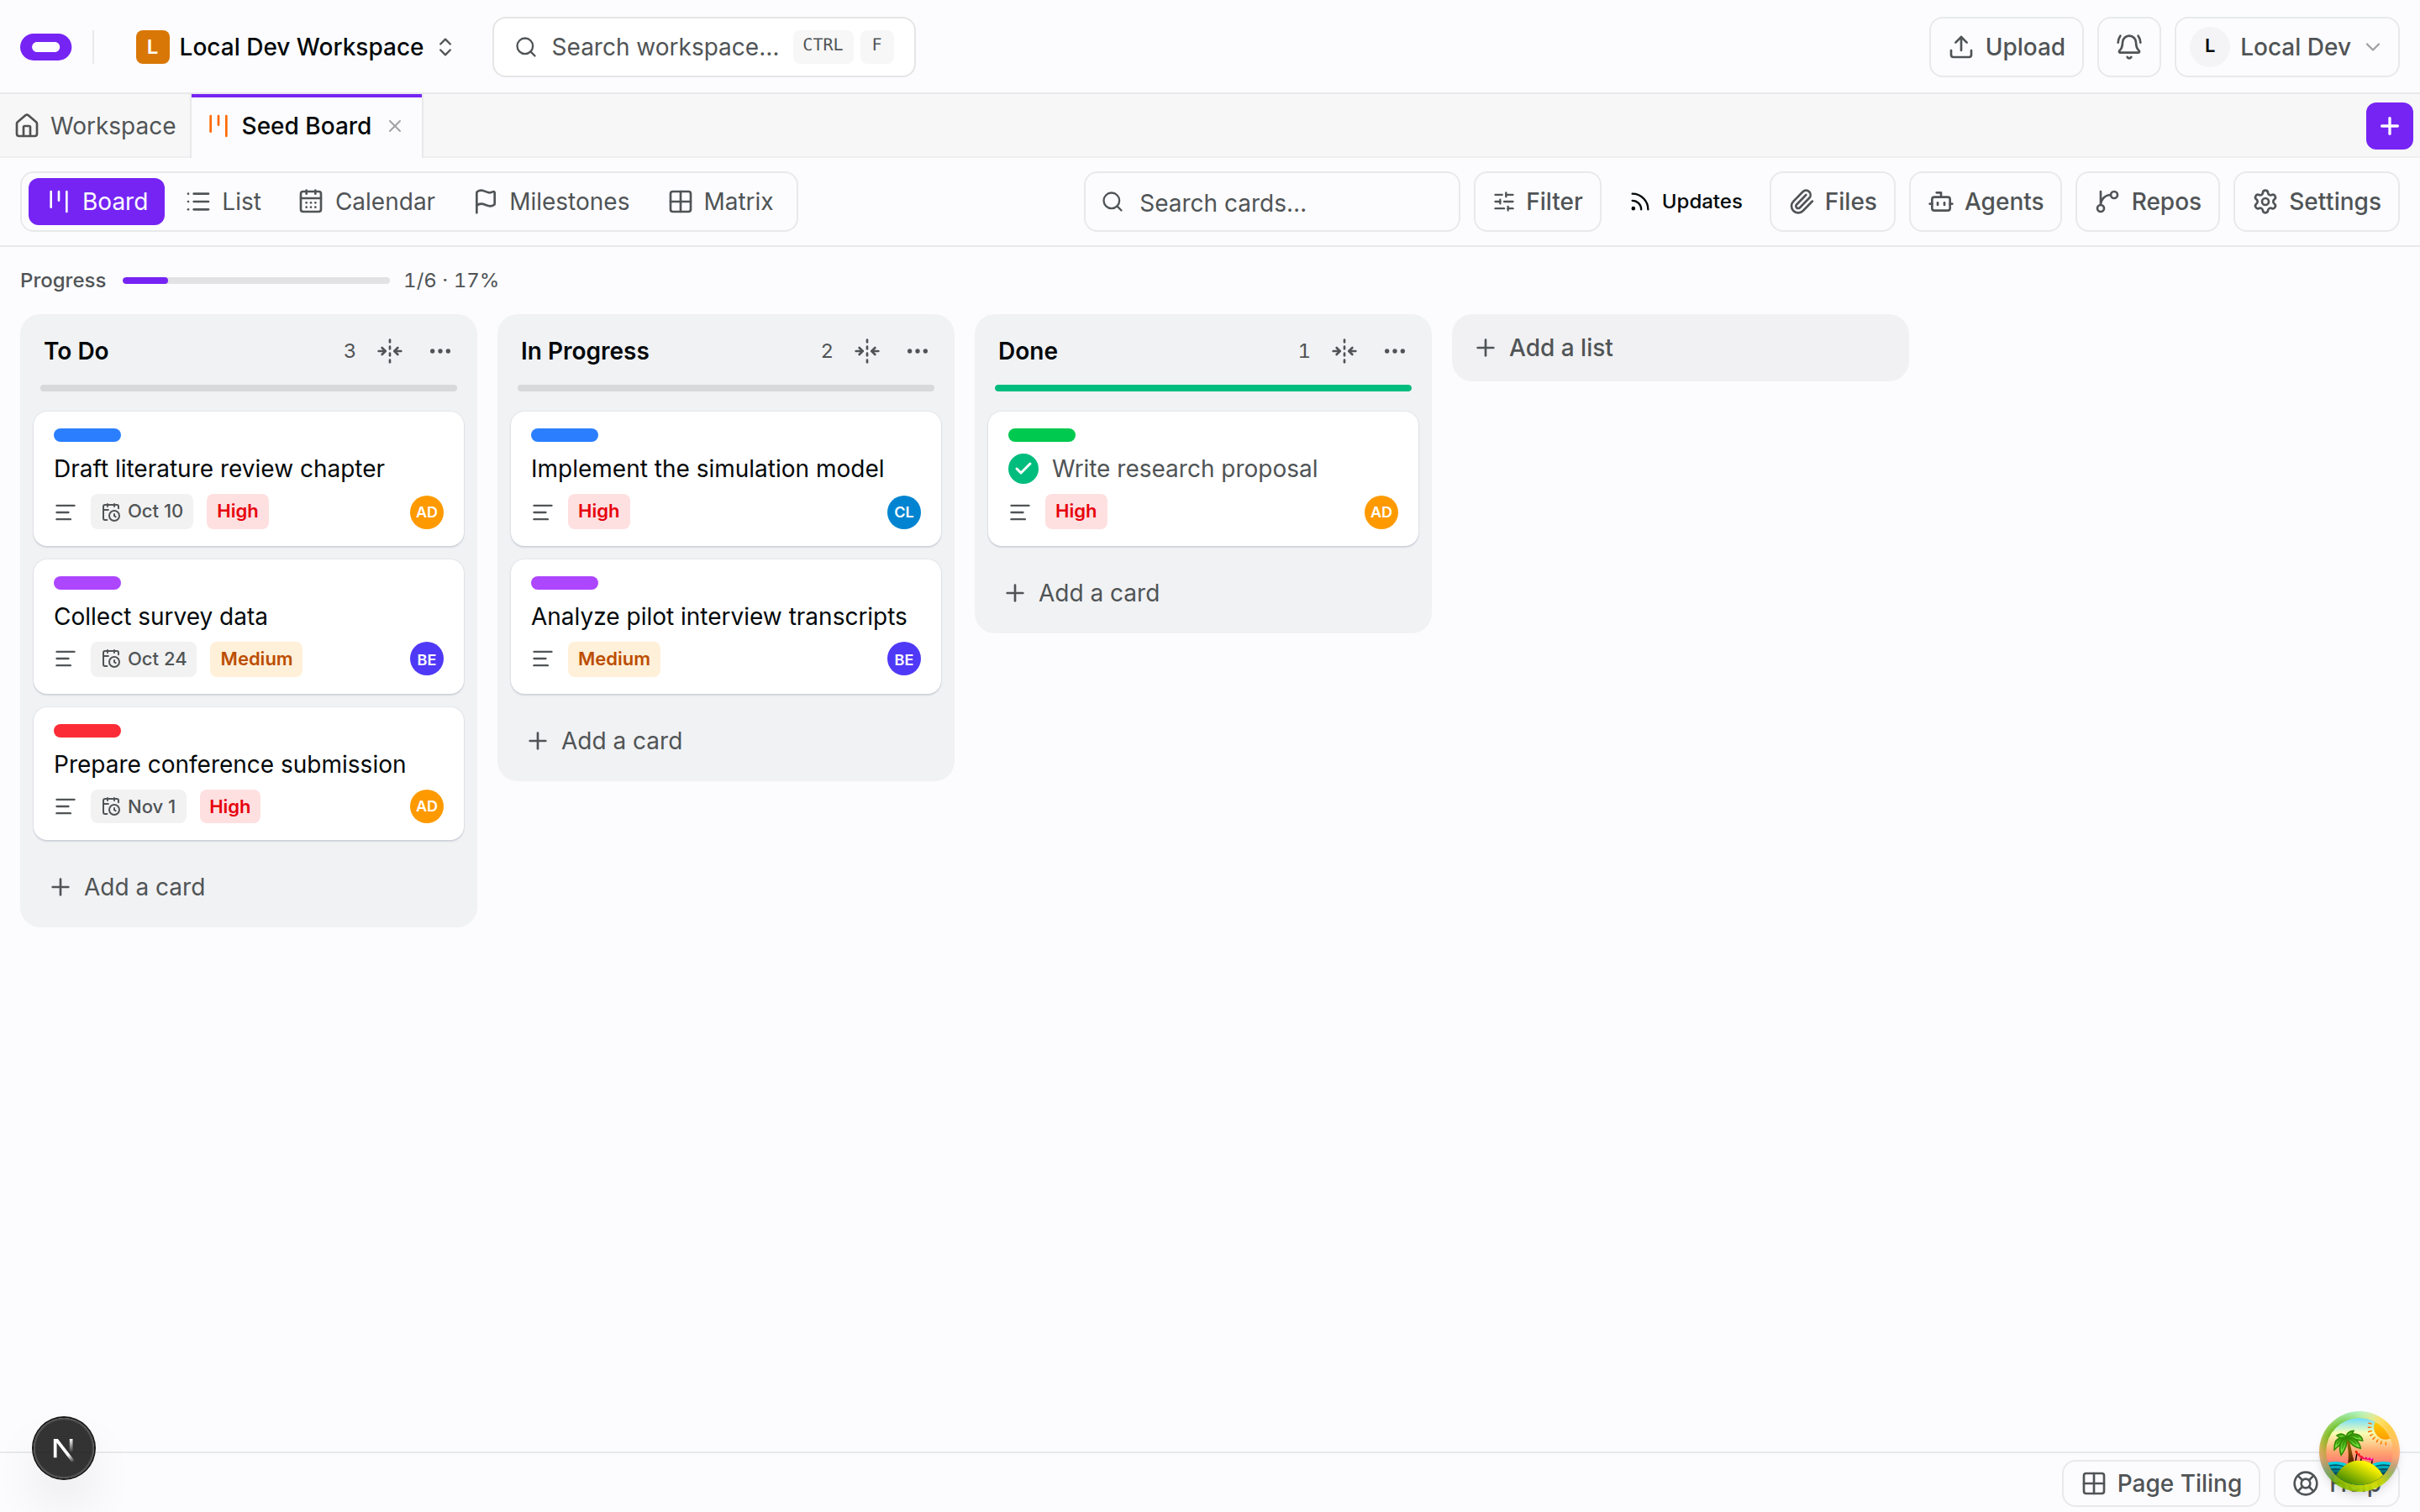Click description icon on Draft literature review card

[65, 512]
